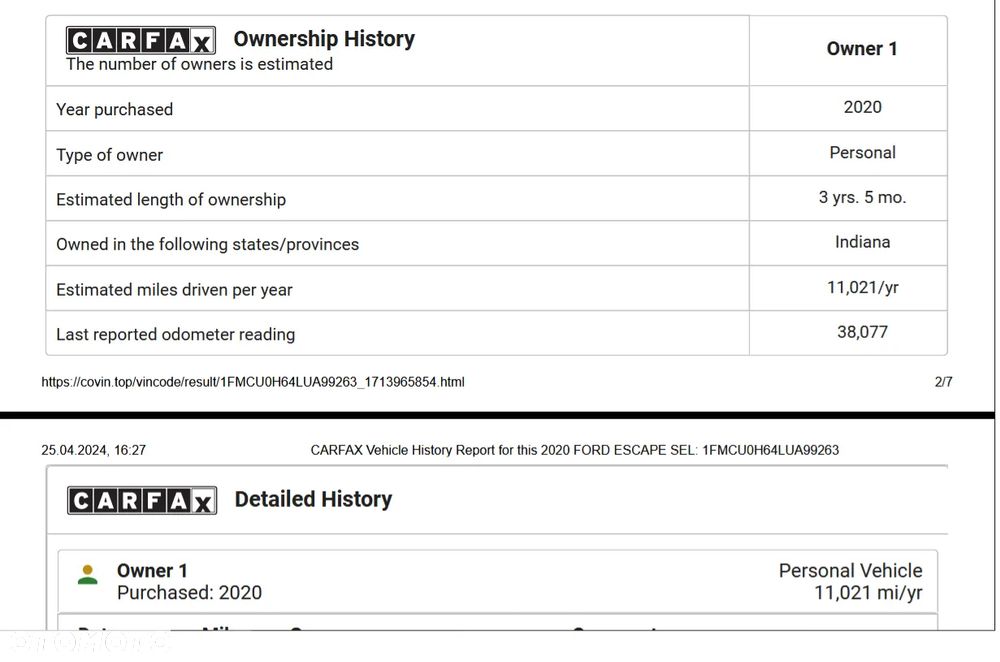Click the CARFAX logo beside Ownership History
The width and height of the screenshot is (1000, 662).
coord(141,40)
